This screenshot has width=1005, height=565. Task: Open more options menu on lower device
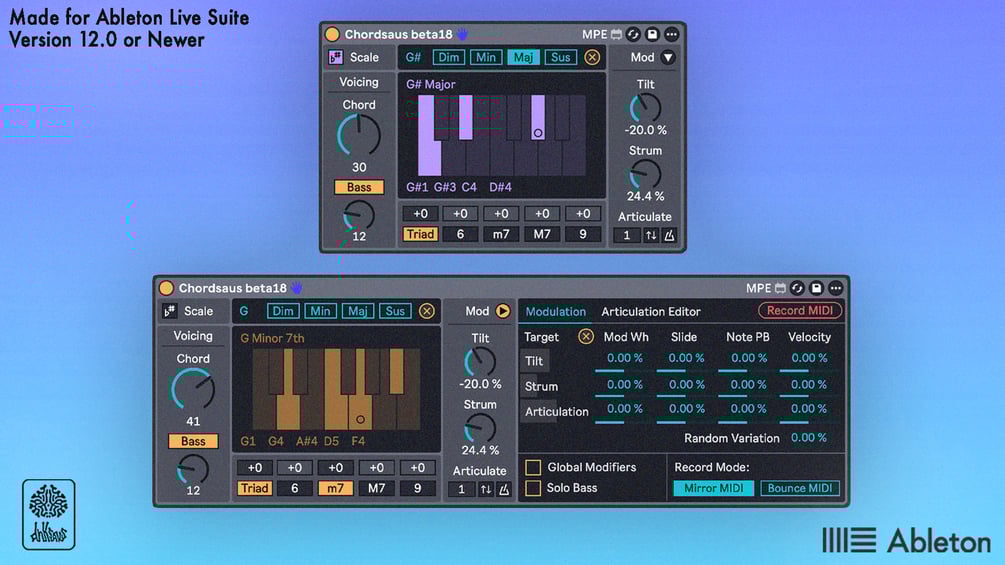tap(835, 288)
